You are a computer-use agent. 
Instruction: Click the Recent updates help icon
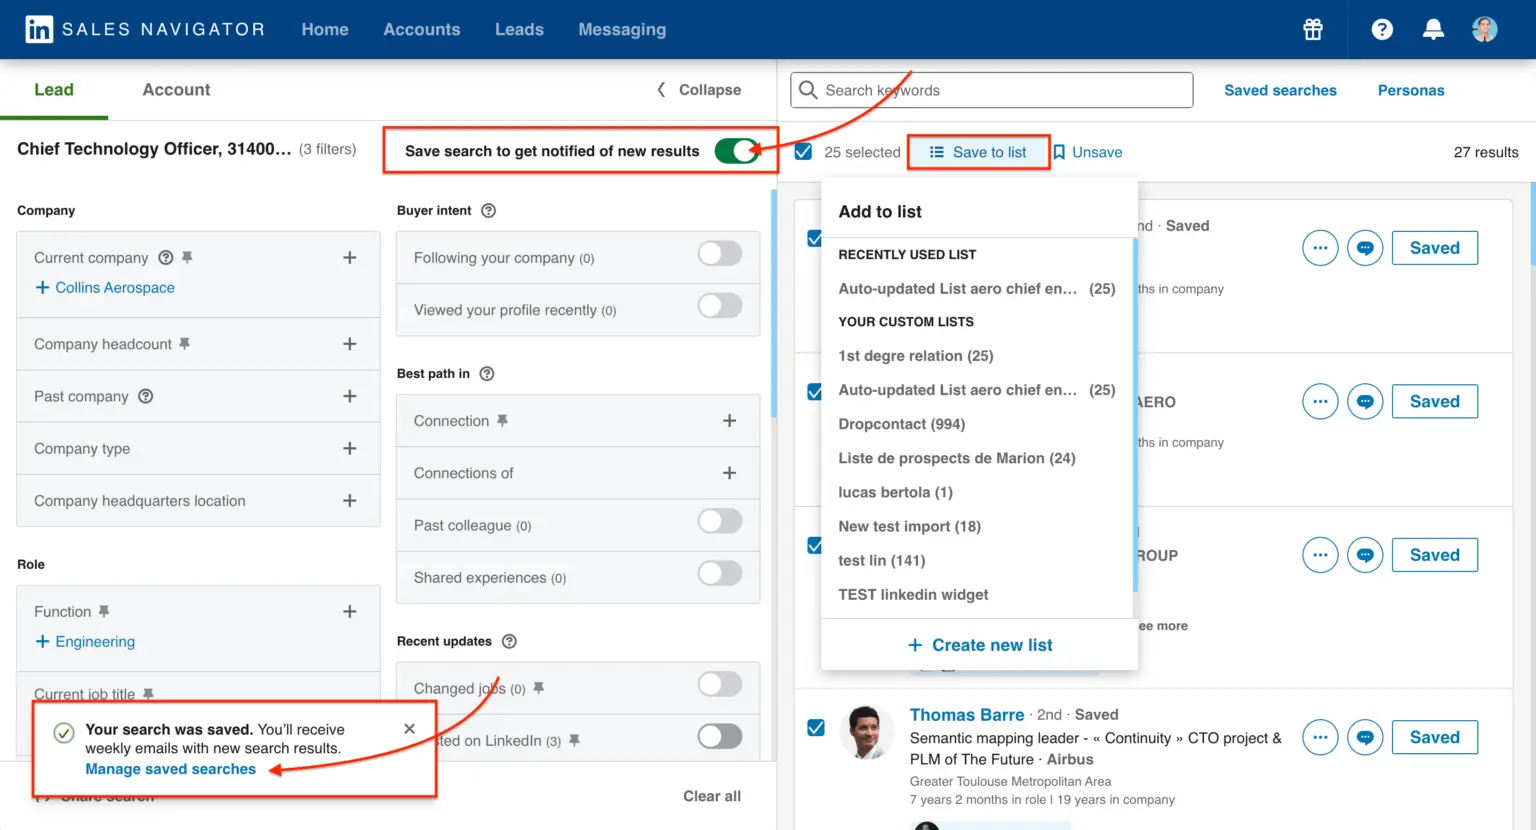click(x=509, y=641)
